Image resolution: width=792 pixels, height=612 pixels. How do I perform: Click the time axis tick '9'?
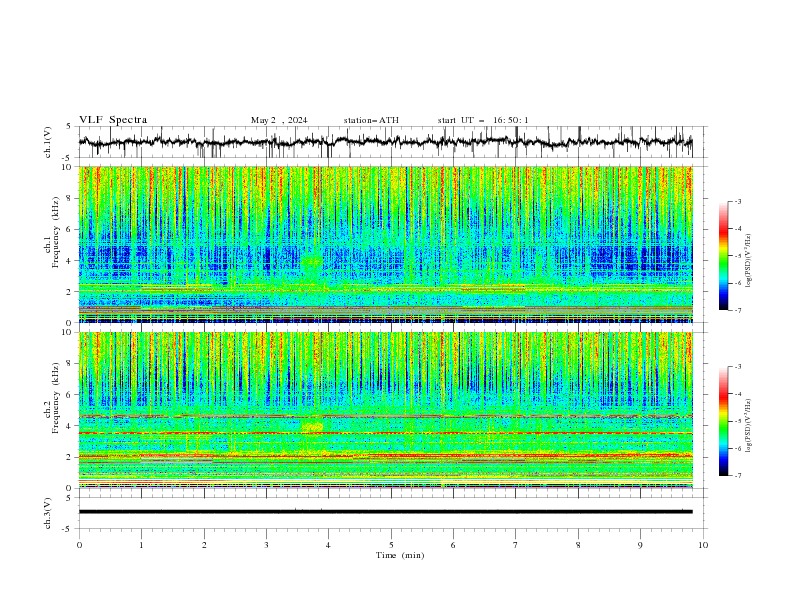coord(640,545)
